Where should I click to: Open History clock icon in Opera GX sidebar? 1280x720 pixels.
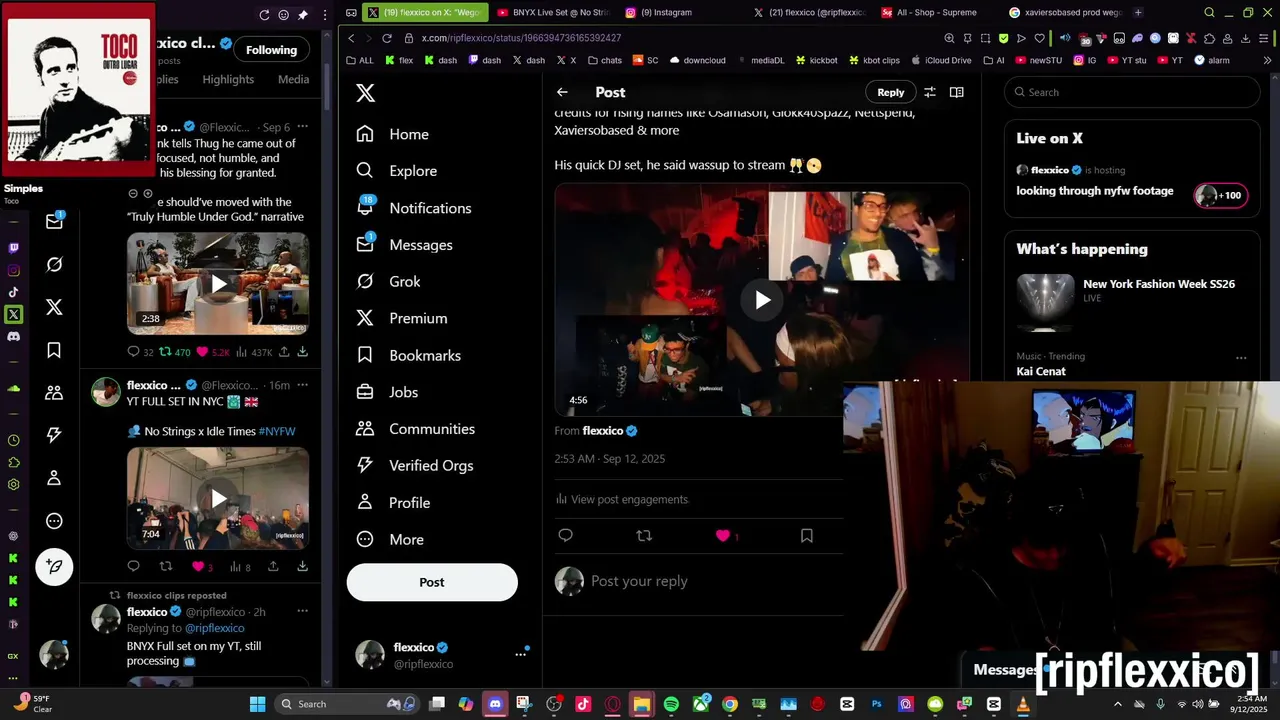coord(13,440)
